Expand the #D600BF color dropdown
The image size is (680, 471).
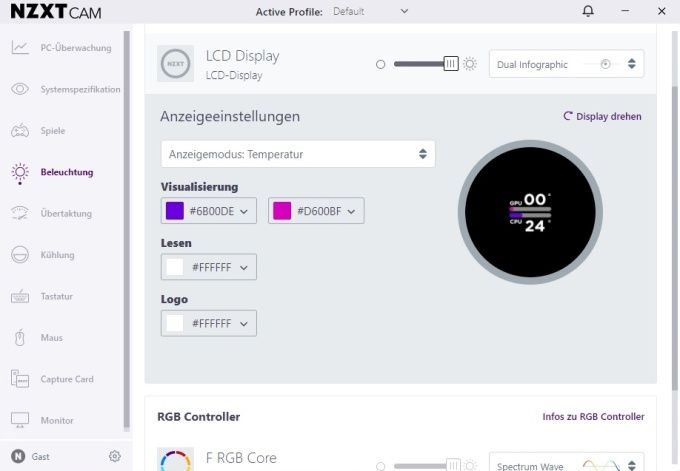(316, 211)
